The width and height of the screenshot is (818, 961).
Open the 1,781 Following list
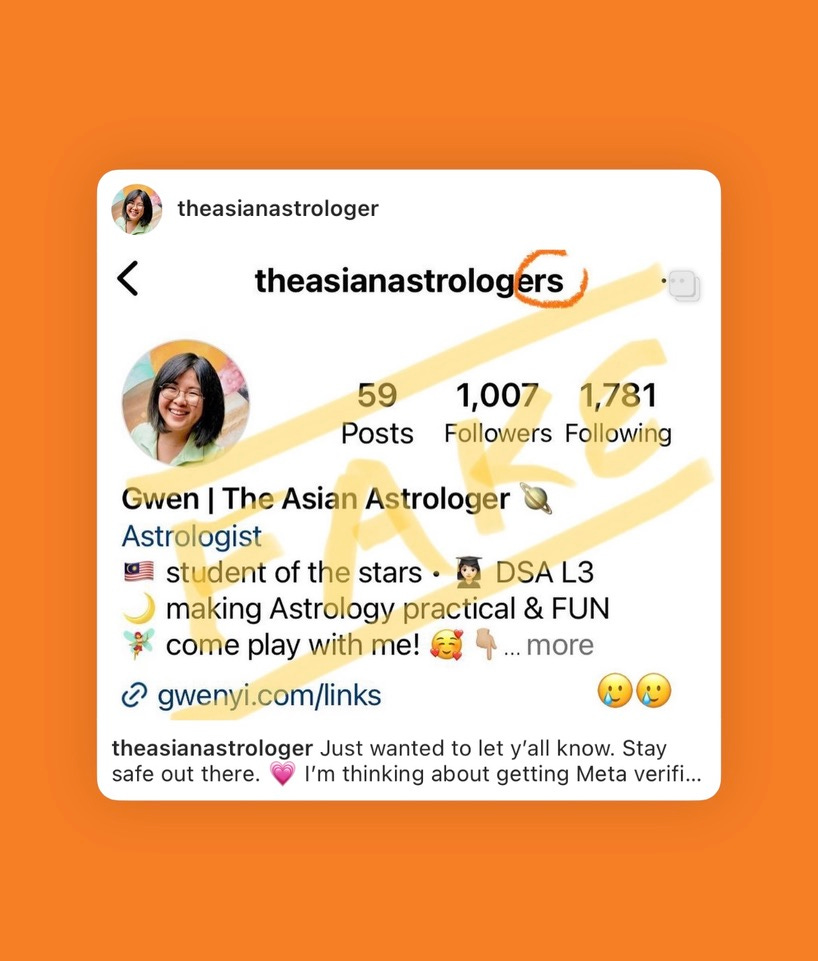618,414
